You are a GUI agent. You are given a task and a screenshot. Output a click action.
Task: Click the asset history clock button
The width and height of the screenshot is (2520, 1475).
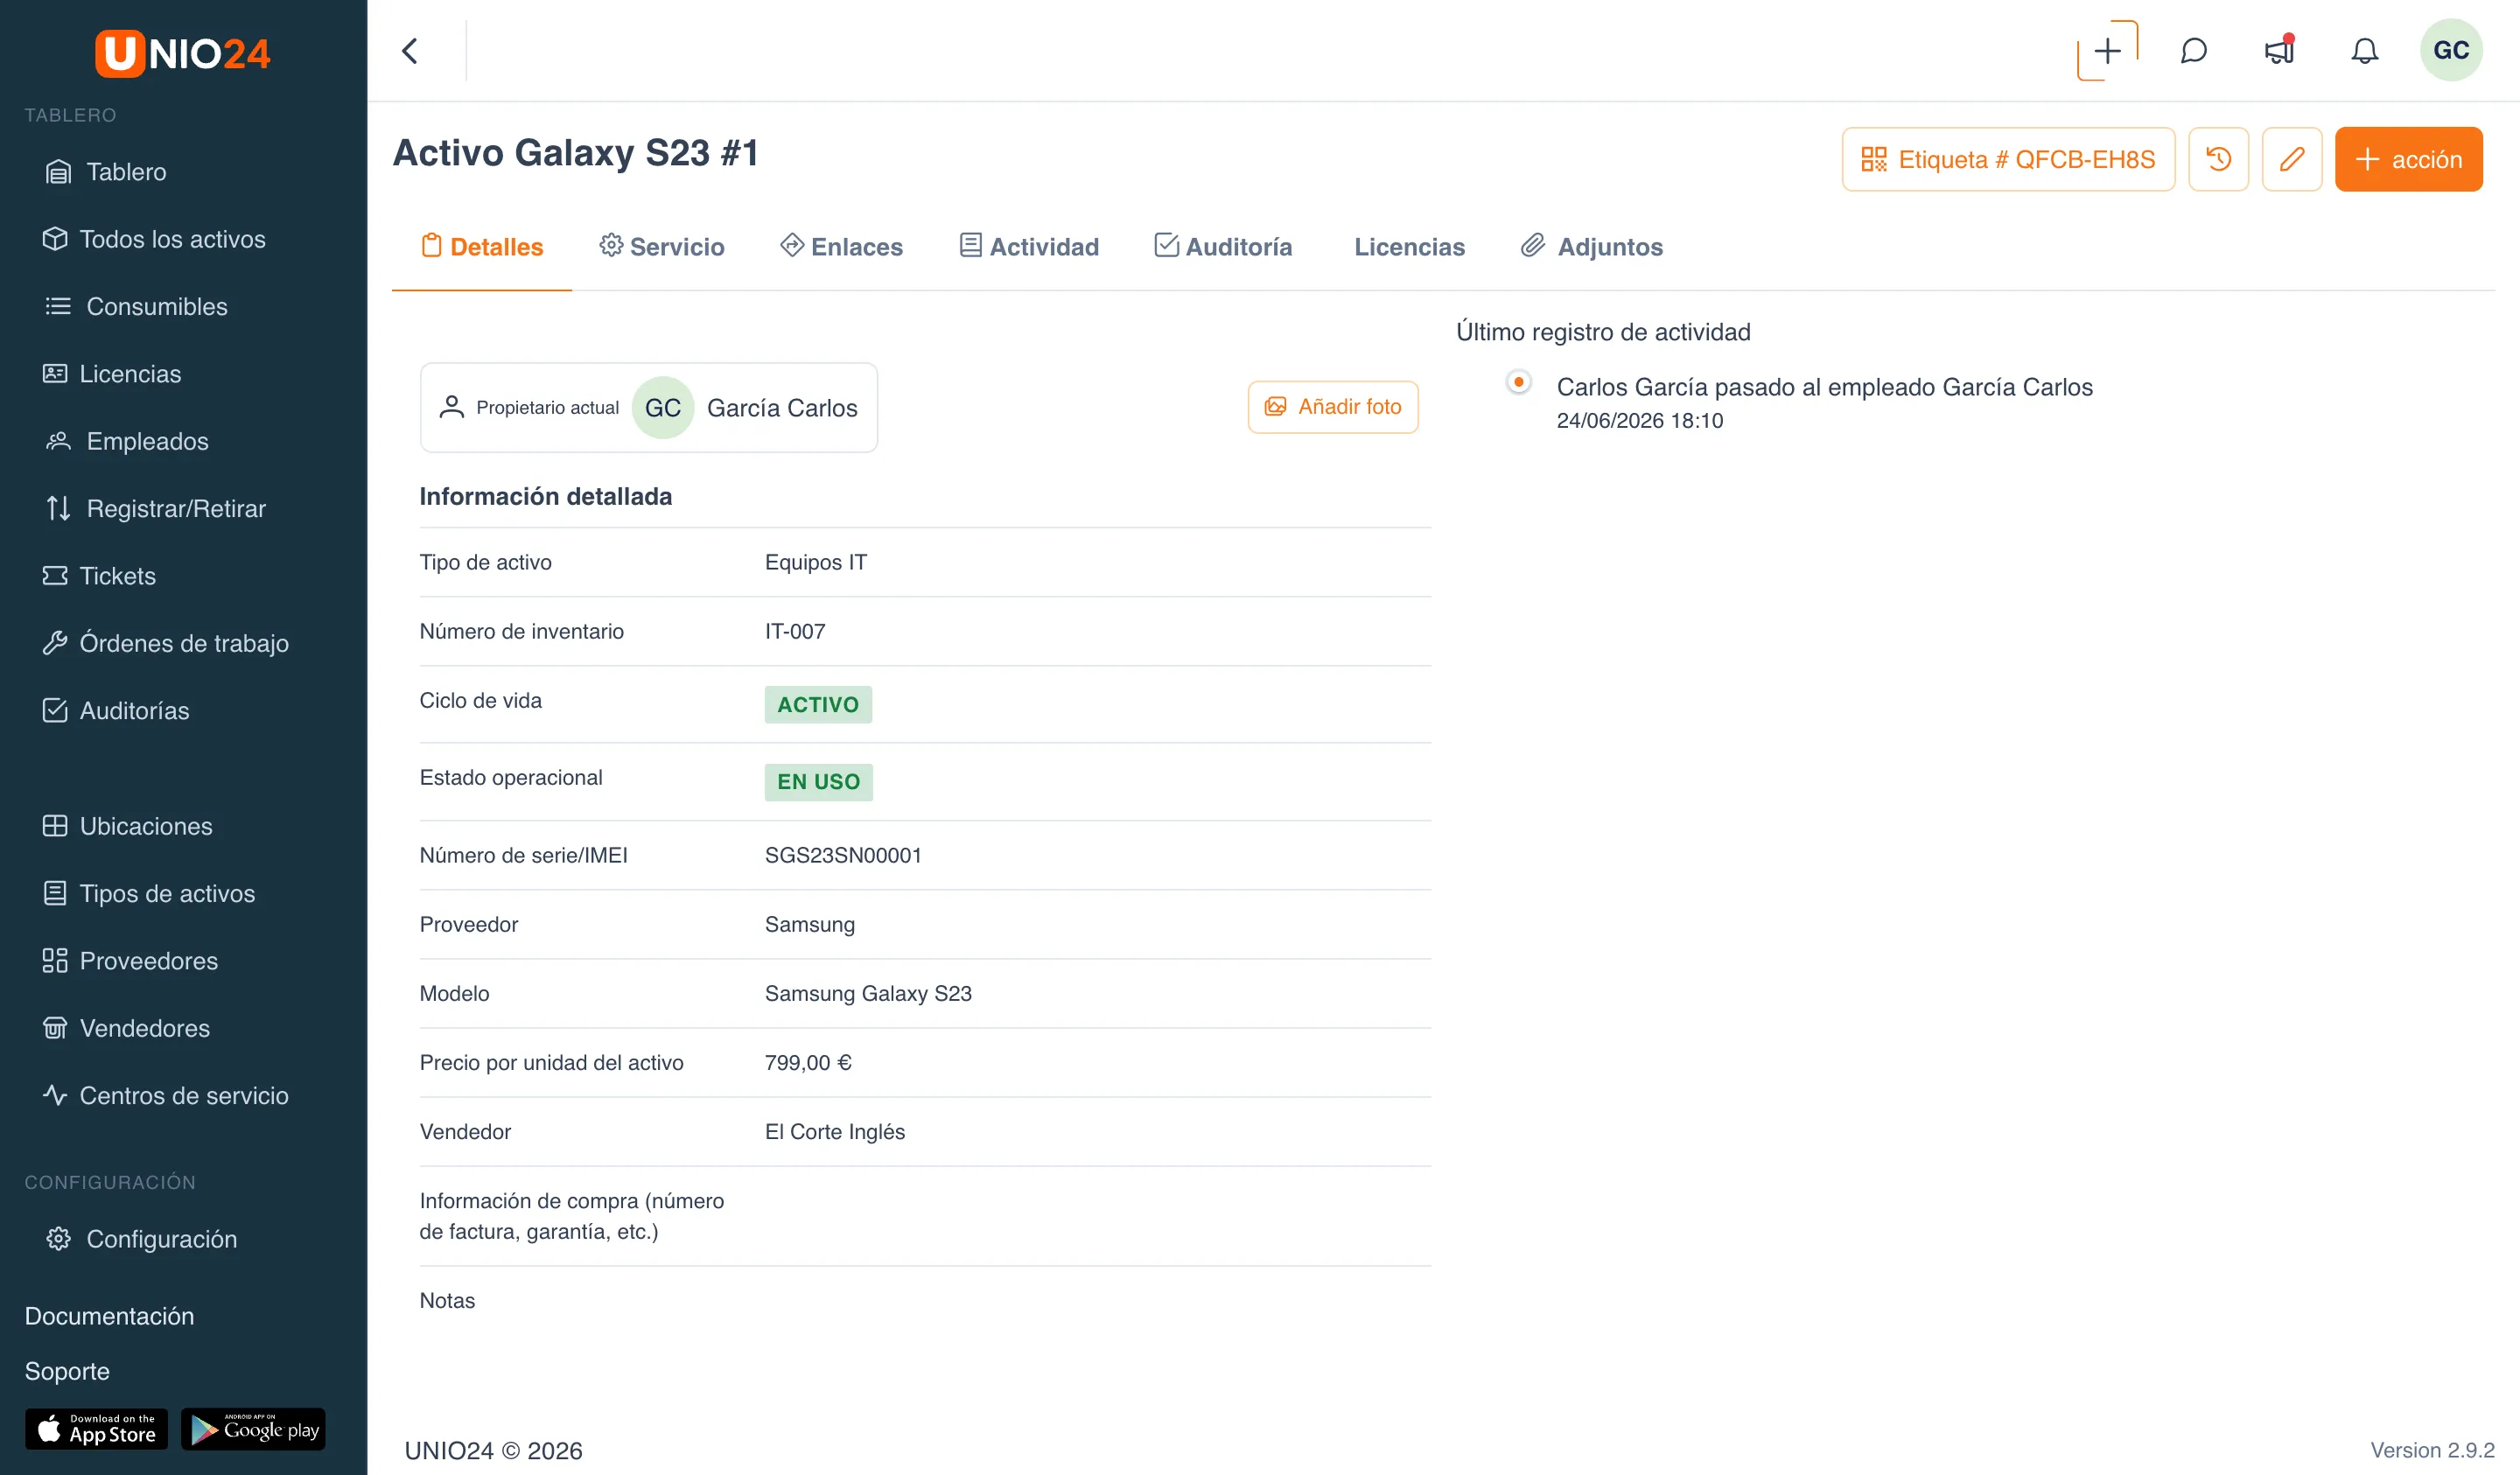click(x=2218, y=159)
